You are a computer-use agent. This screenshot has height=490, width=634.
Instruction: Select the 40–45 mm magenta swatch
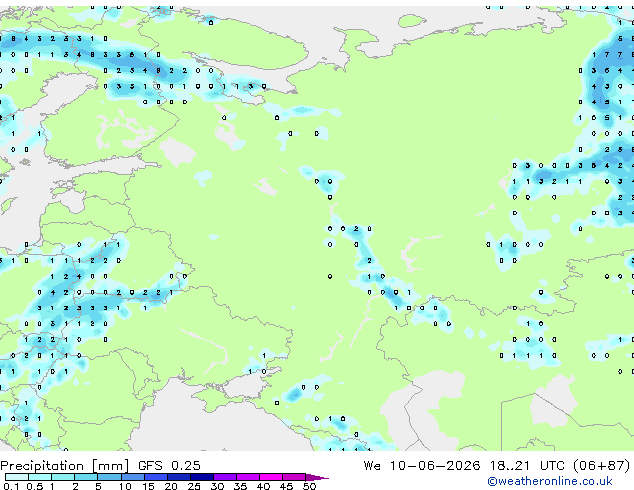click(271, 477)
